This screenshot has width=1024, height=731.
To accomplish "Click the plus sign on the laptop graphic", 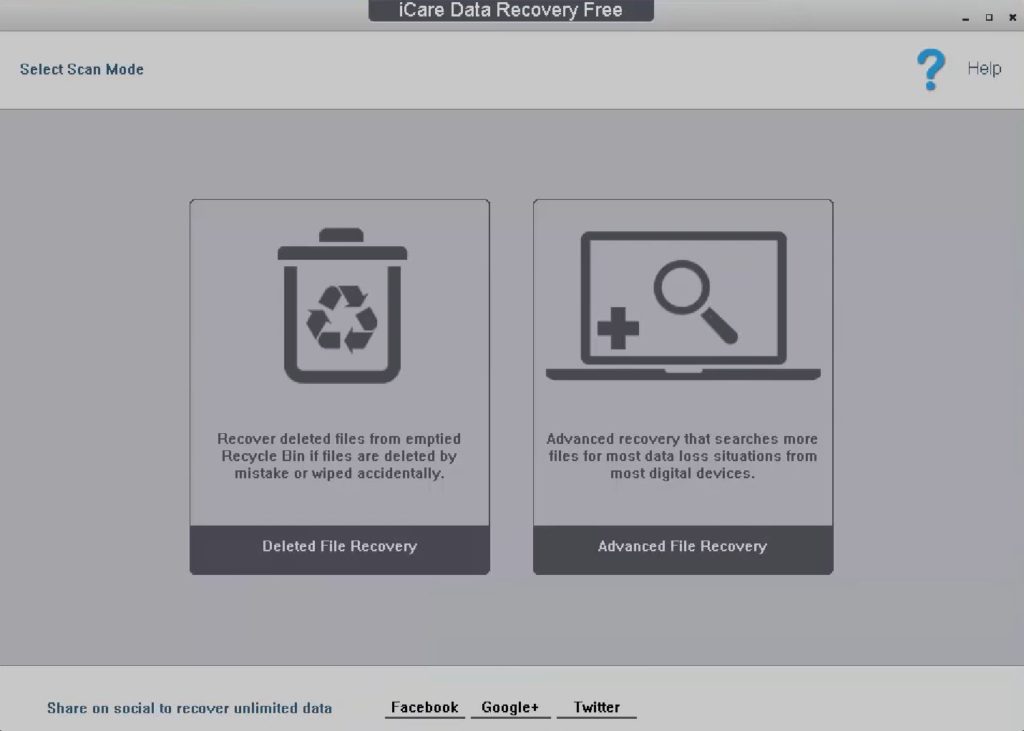I will 620,327.
